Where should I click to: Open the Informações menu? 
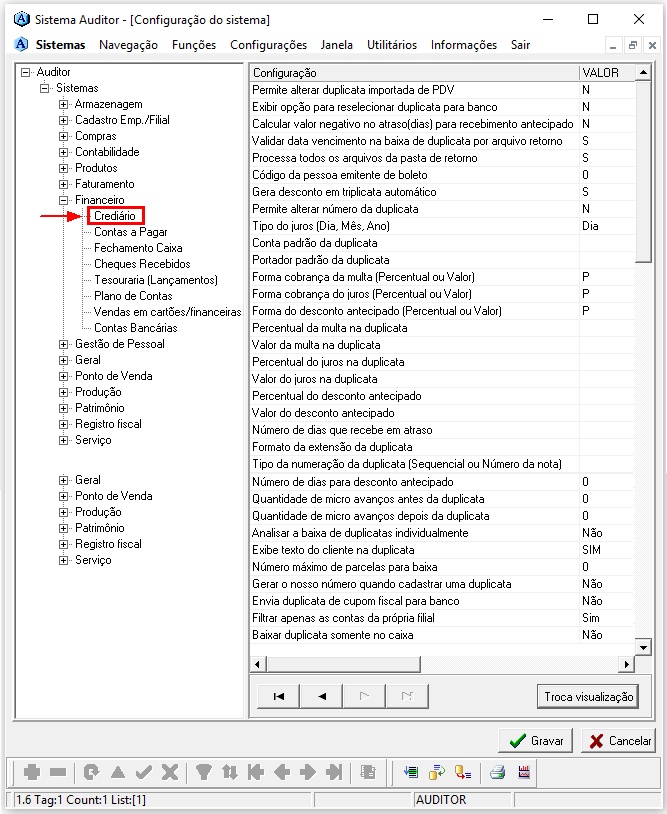tap(464, 45)
